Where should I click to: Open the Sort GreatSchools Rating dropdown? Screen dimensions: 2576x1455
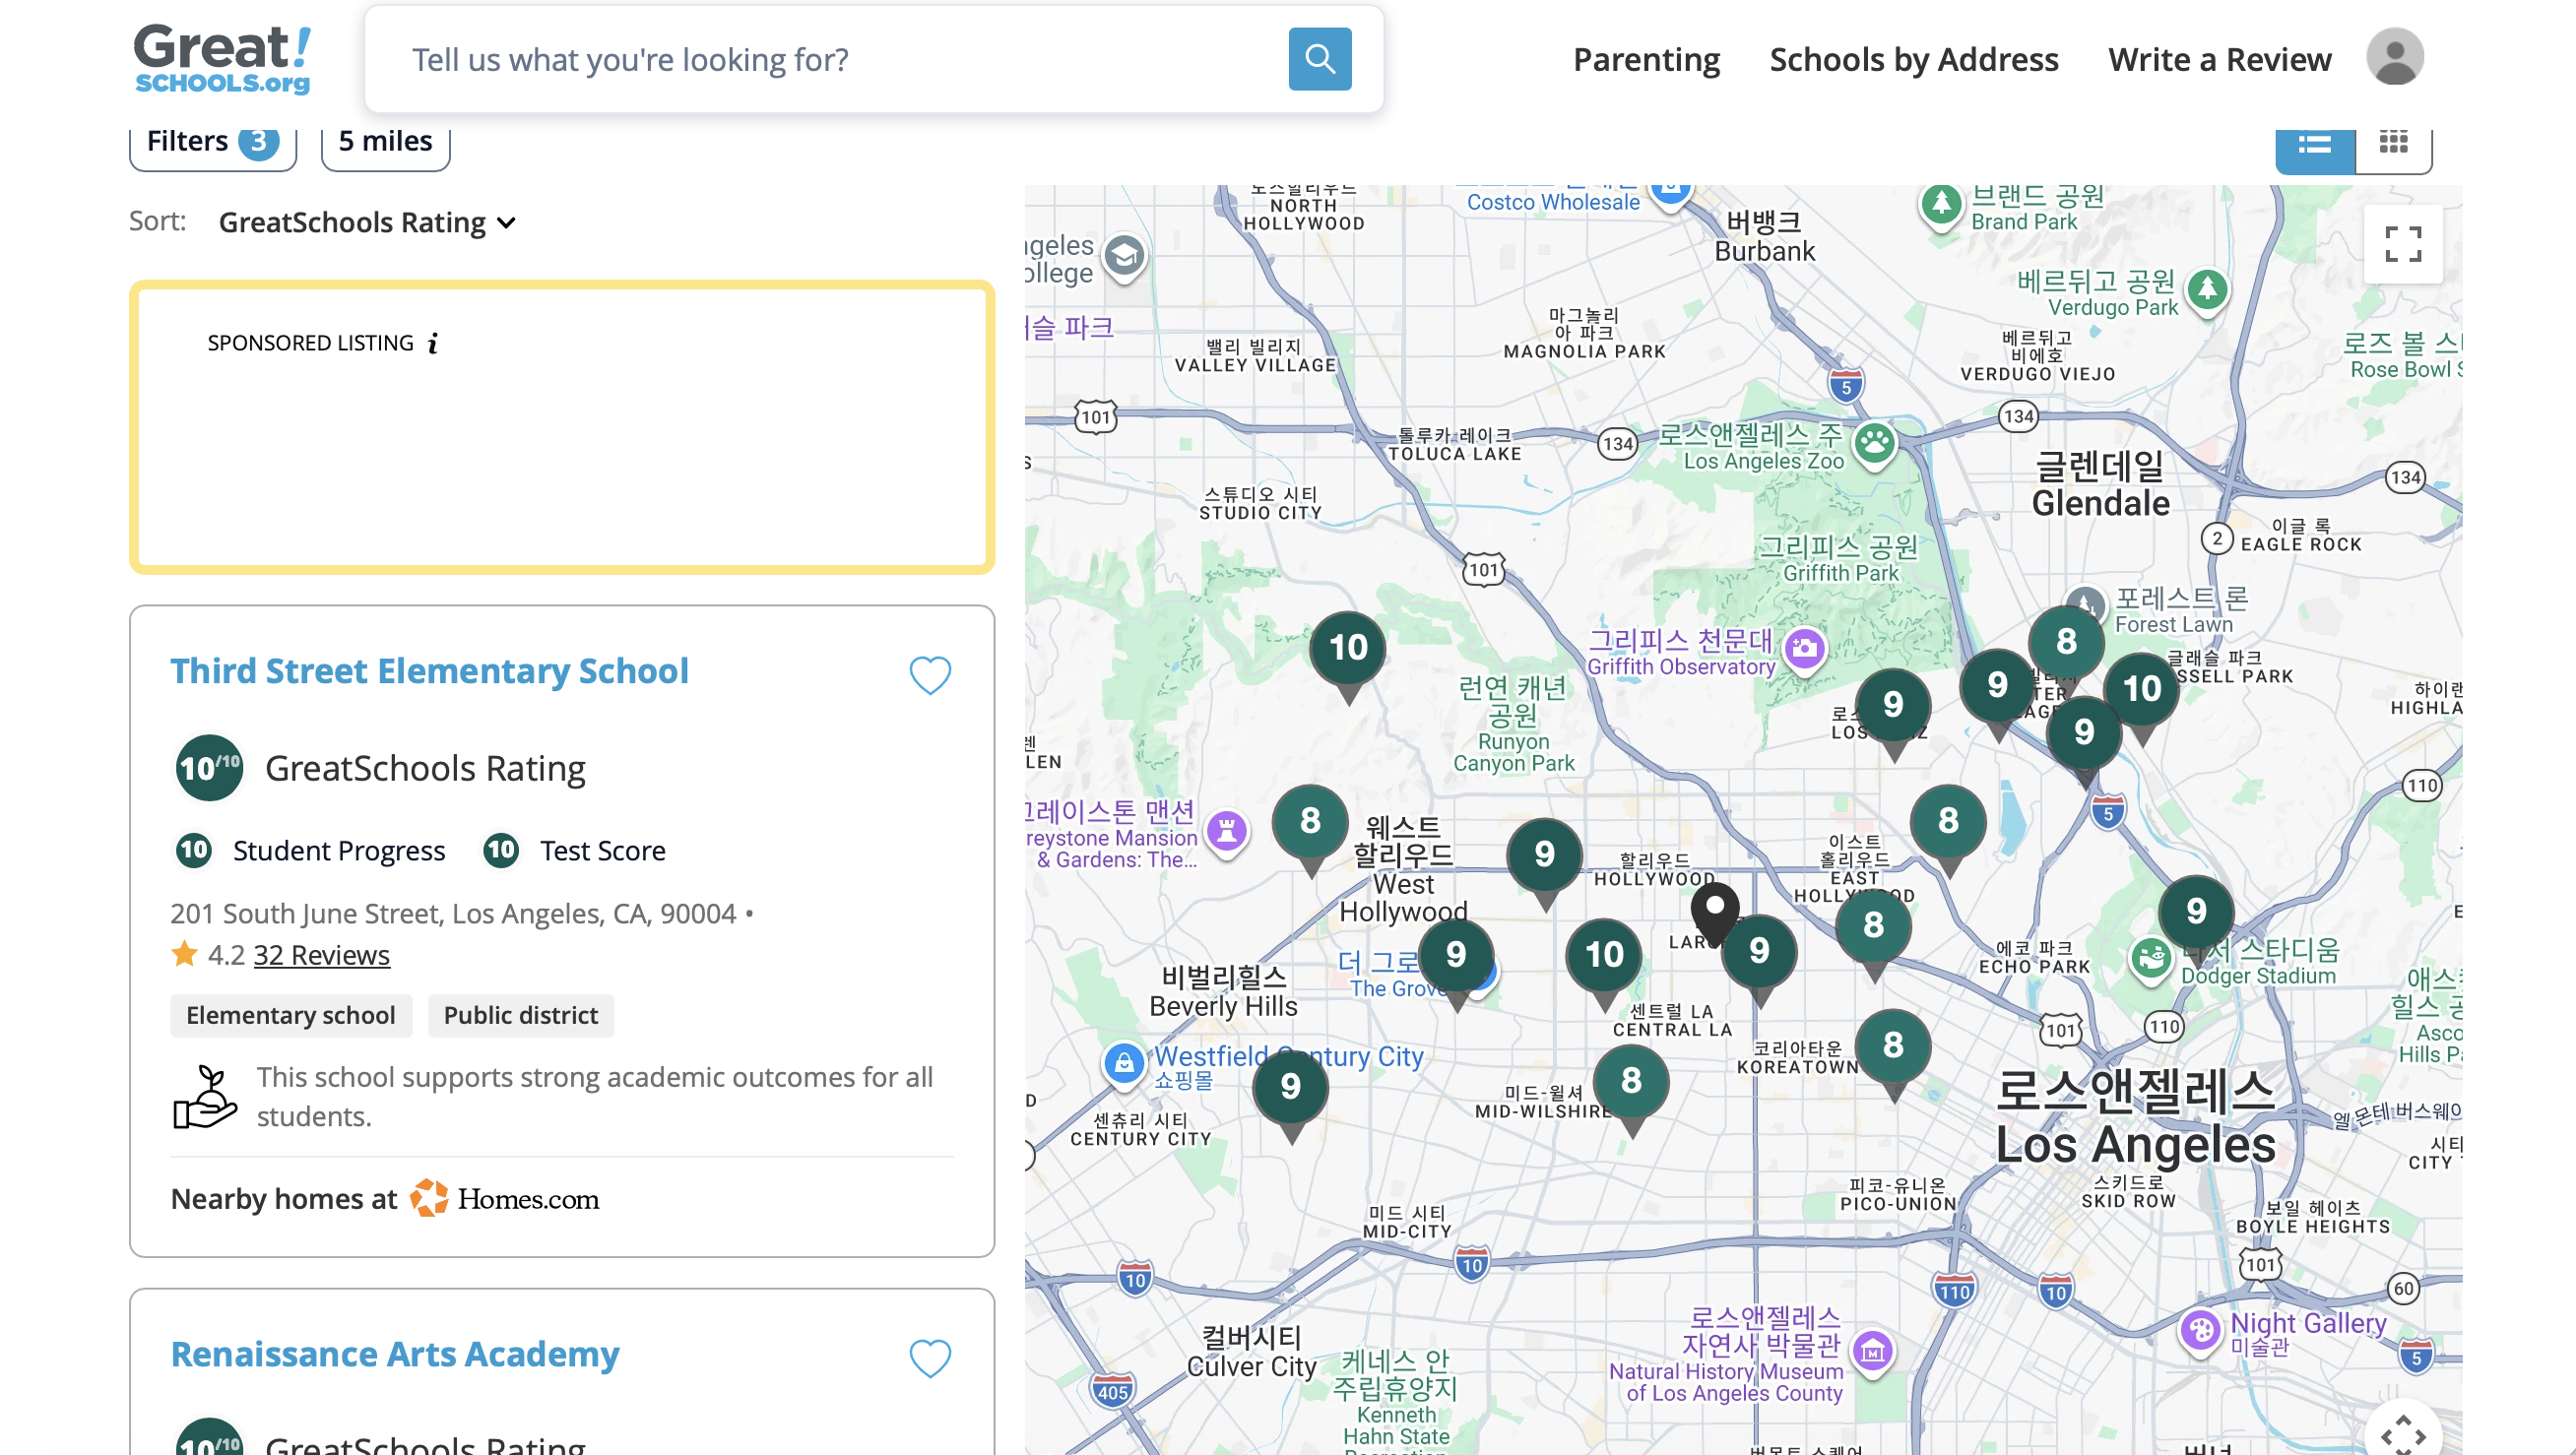pos(367,222)
